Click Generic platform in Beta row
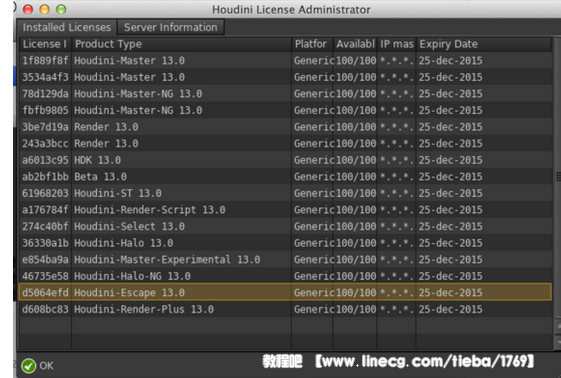561x378 pixels. pyautogui.click(x=313, y=176)
